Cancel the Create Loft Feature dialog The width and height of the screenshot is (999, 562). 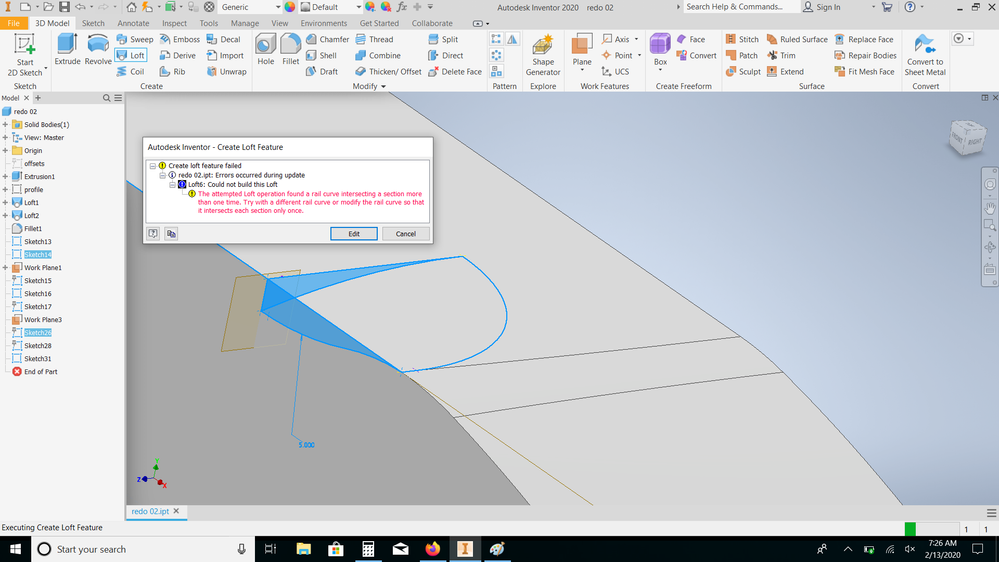[405, 234]
